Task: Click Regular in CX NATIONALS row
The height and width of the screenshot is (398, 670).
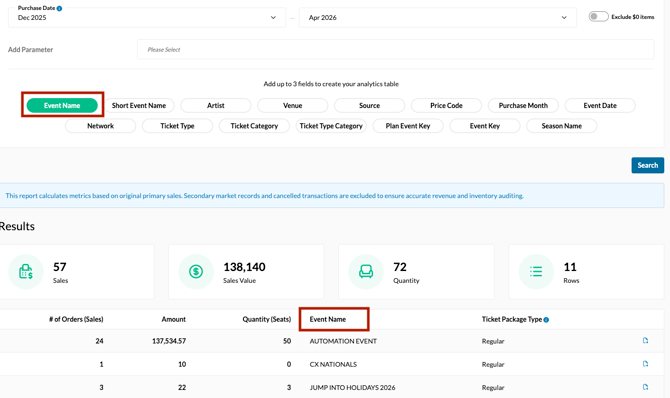Action: coord(493,364)
